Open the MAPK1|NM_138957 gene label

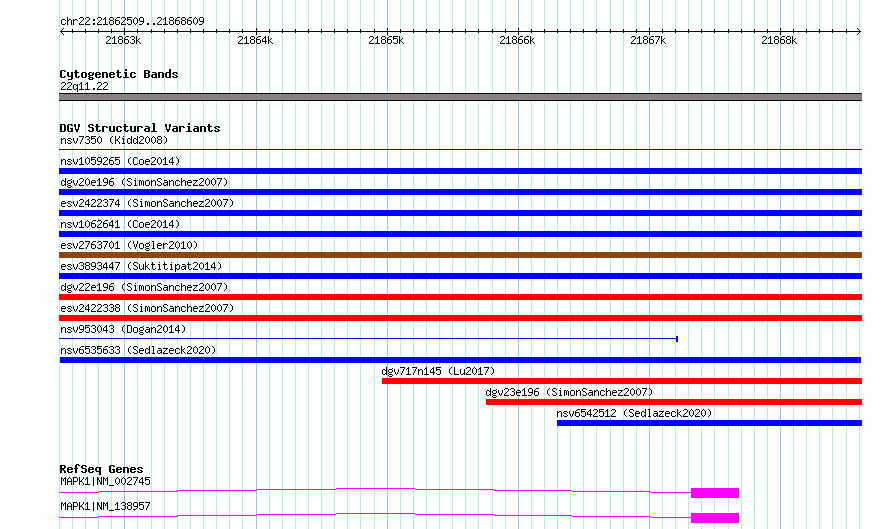coord(106,506)
